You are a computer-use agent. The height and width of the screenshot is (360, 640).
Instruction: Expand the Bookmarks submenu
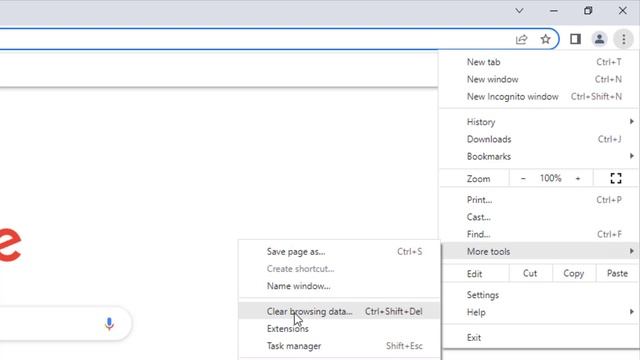tap(539, 156)
